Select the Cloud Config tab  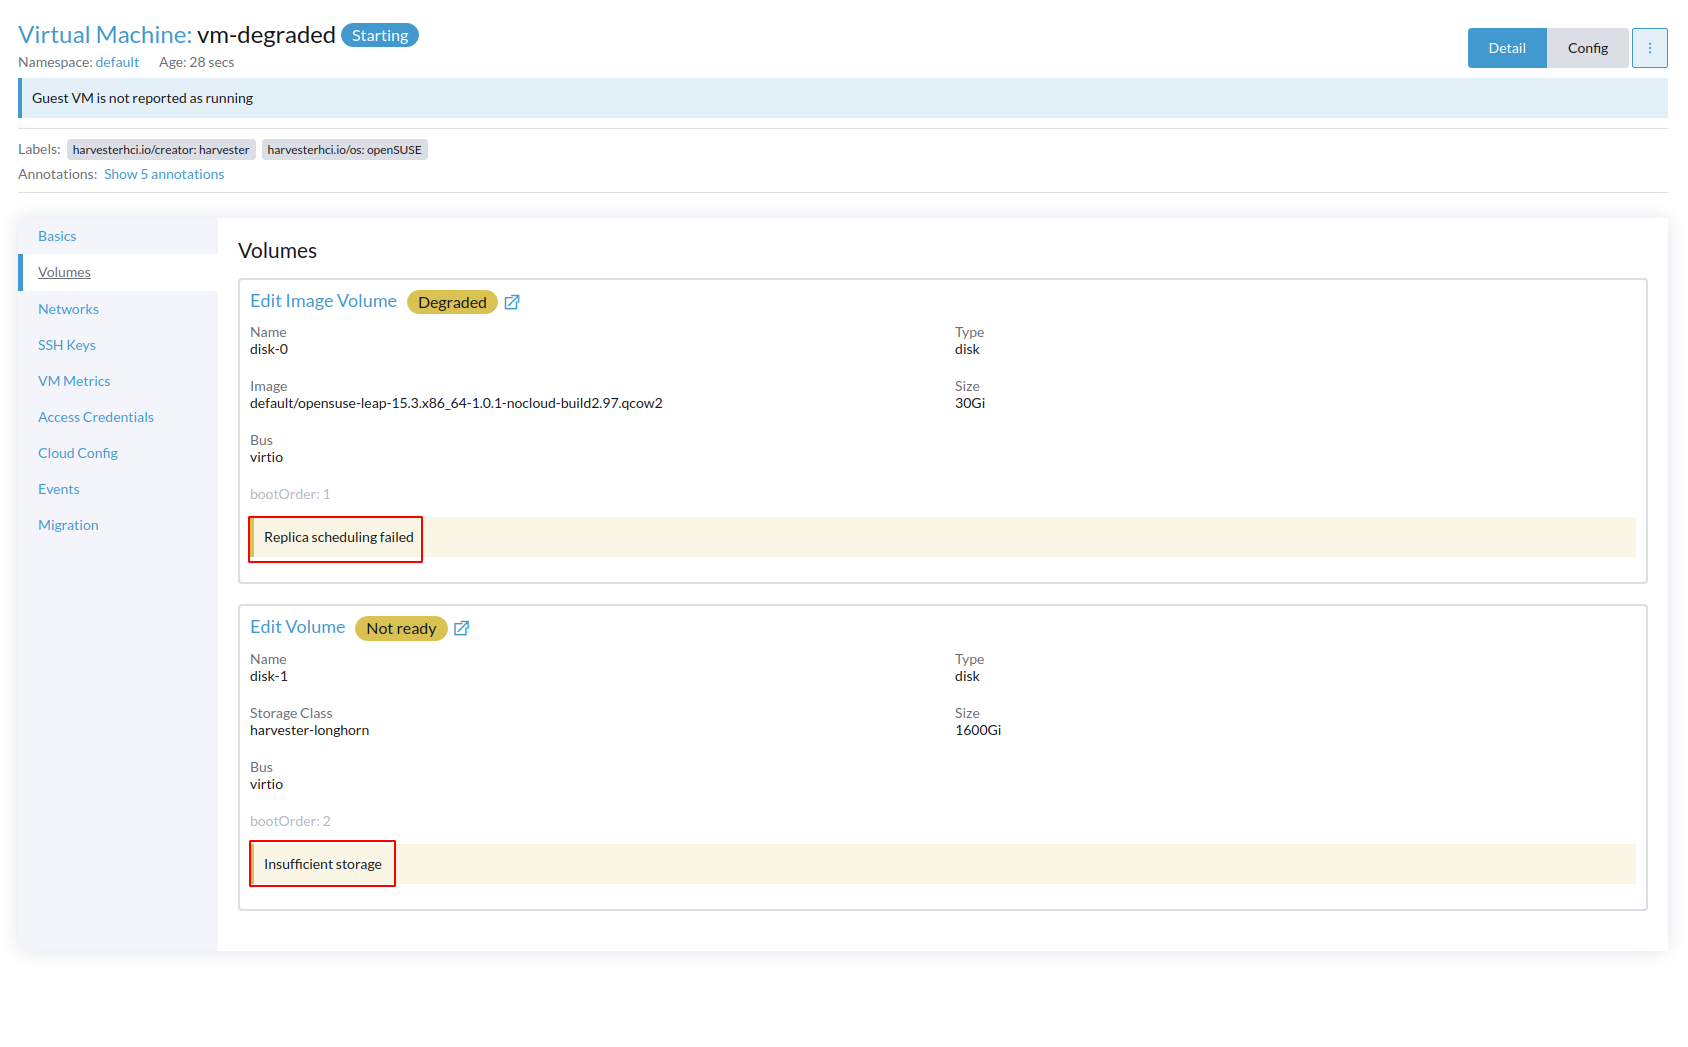point(118,453)
